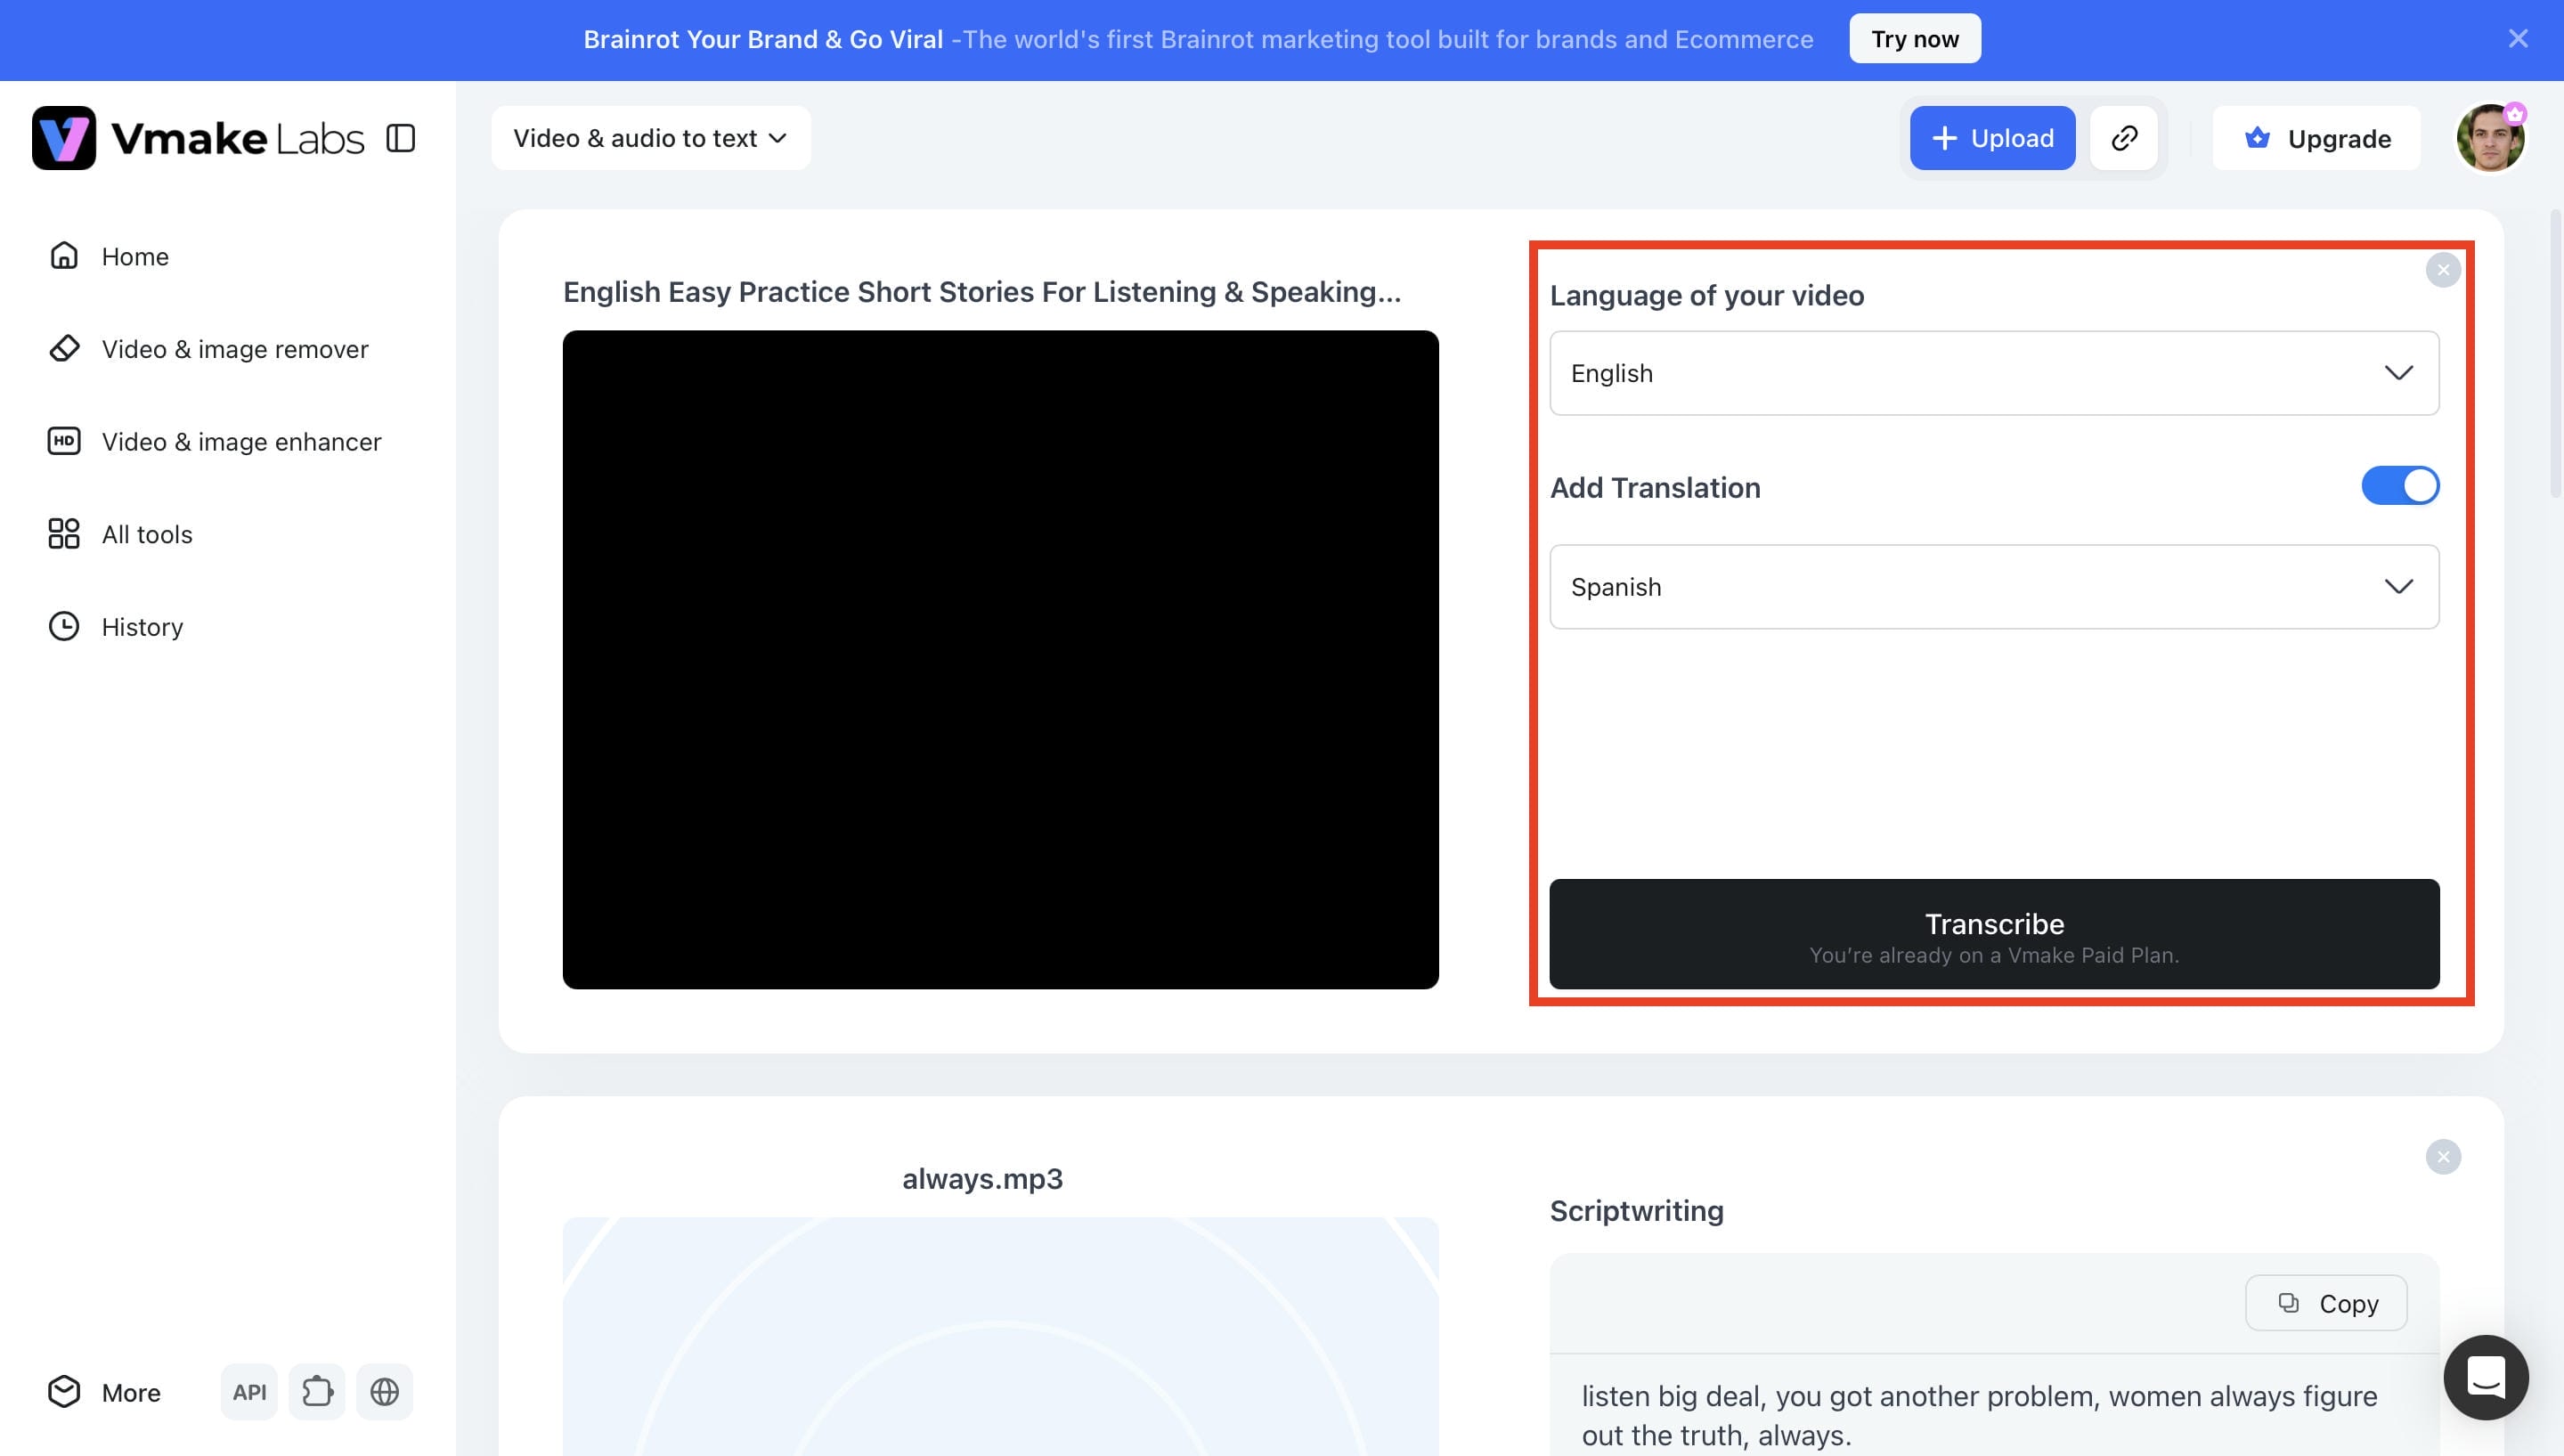Click the English Easy Practice video title
This screenshot has height=1456, width=2564.
pos(982,292)
